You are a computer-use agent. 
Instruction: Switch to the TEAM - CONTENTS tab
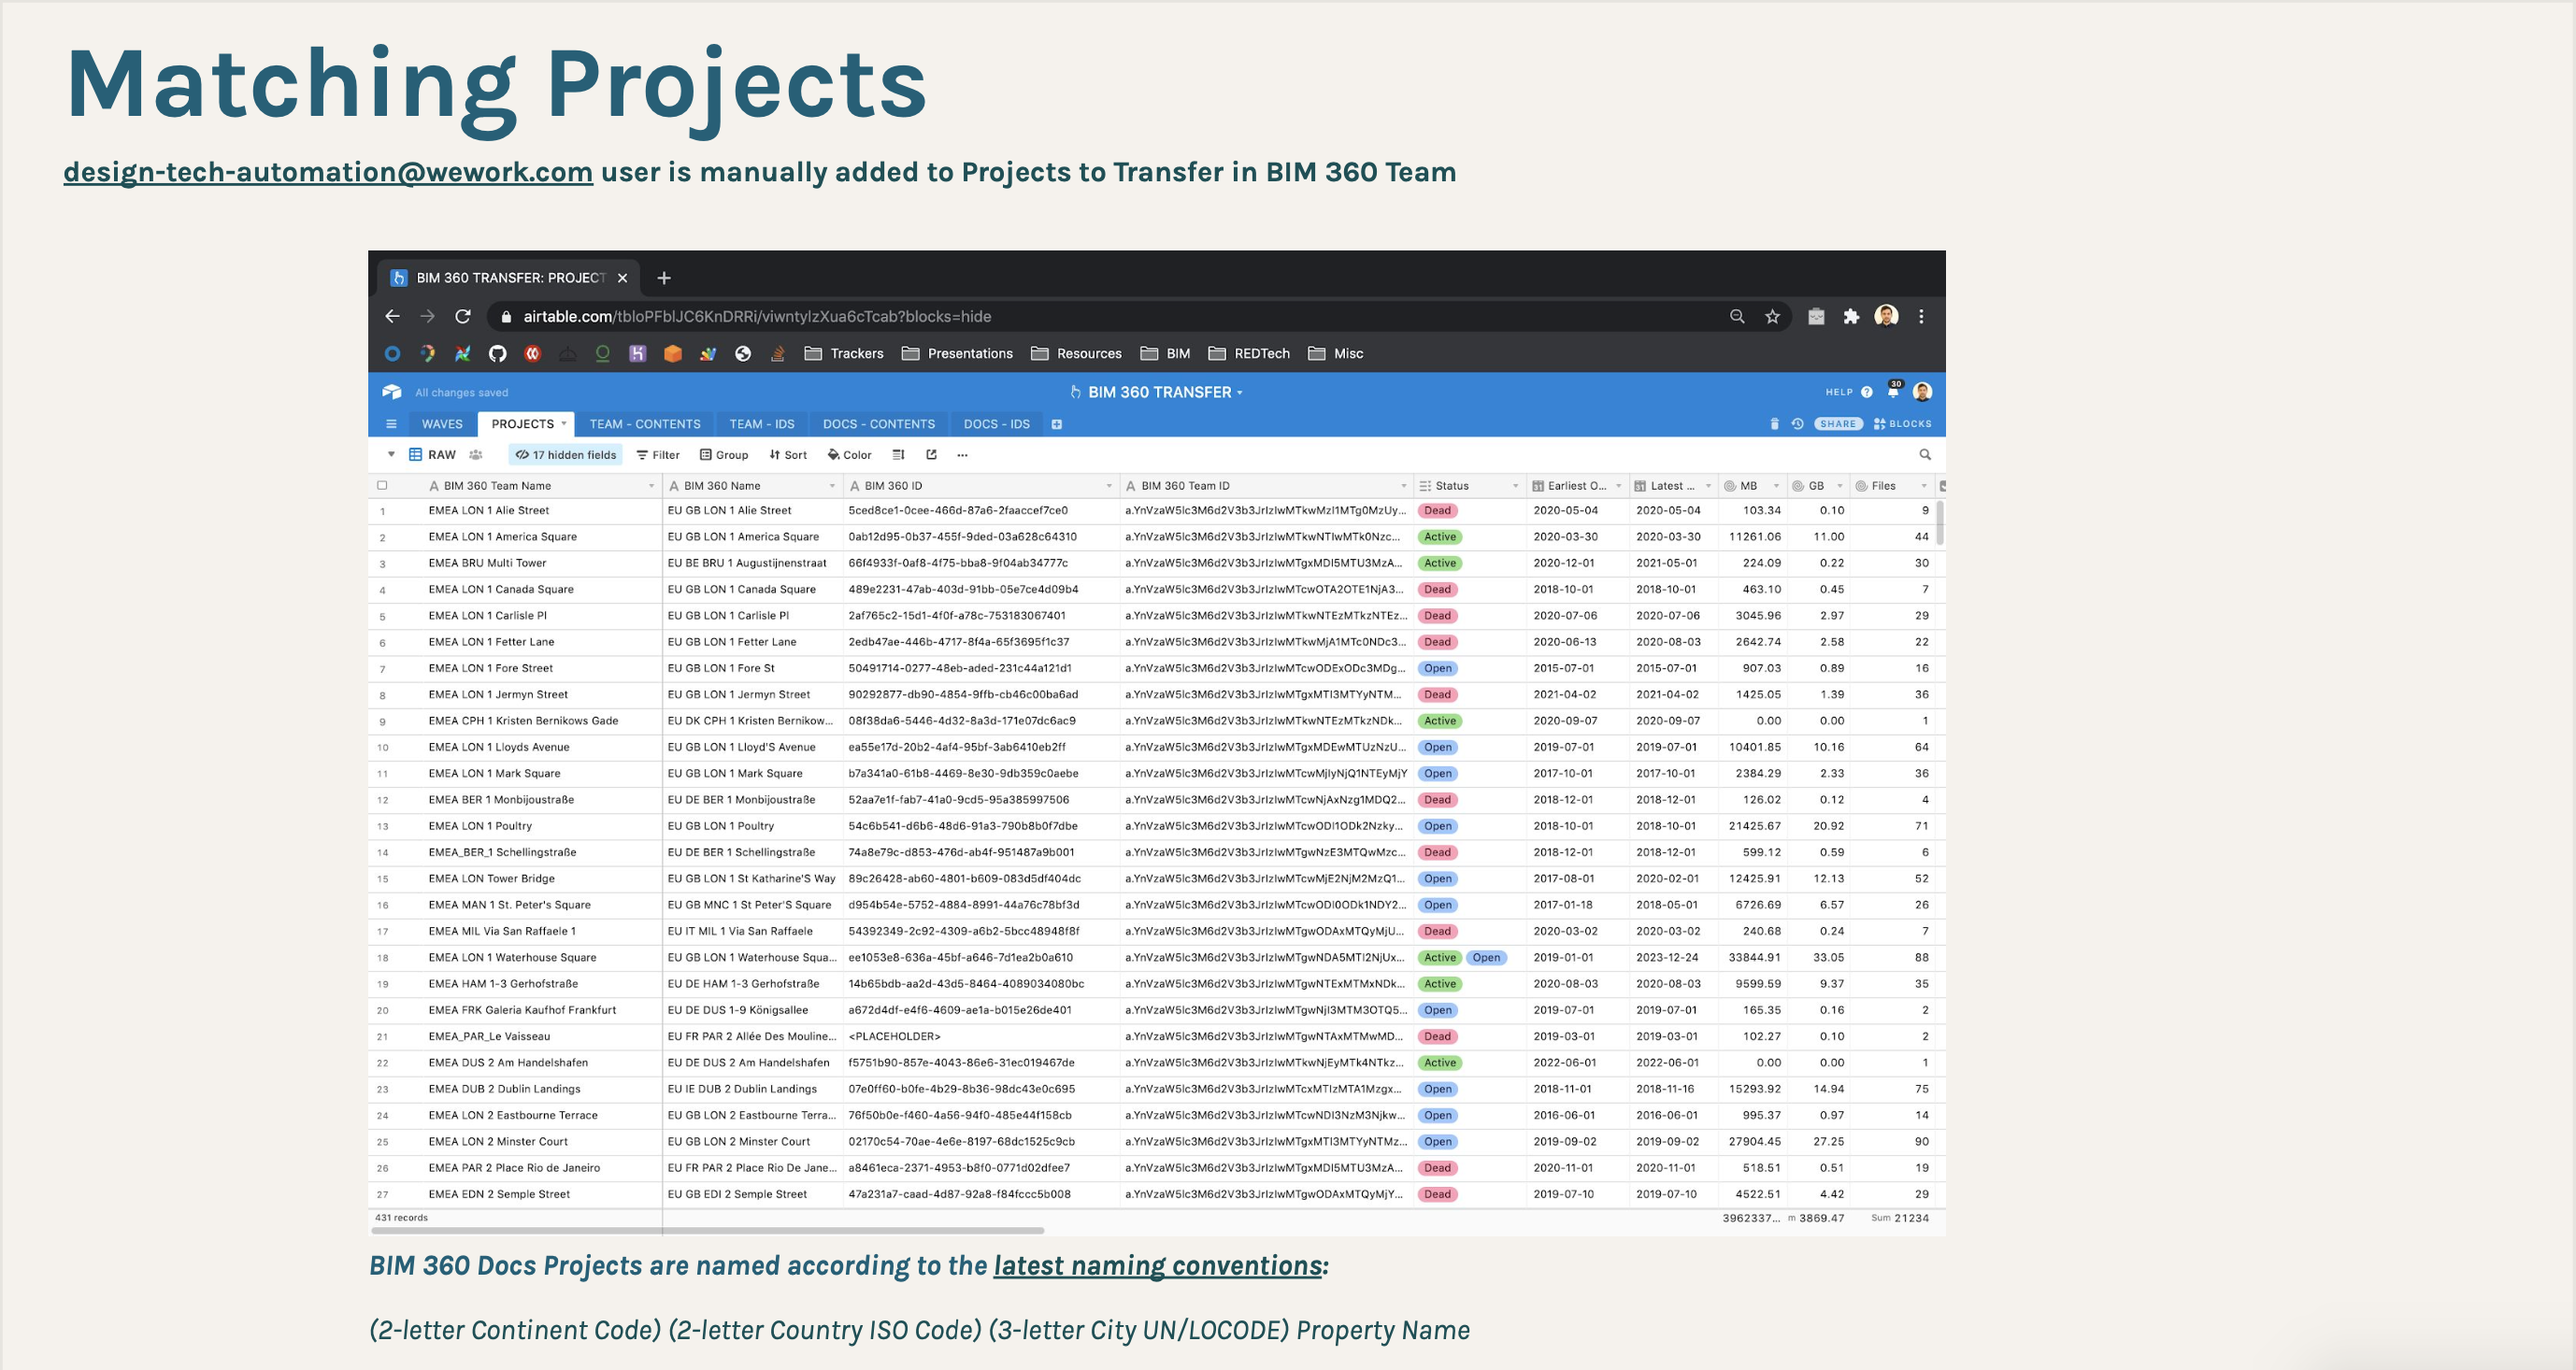pos(645,424)
